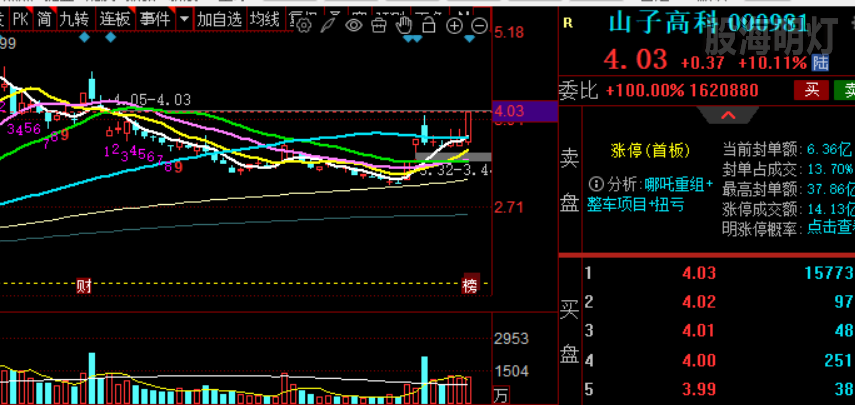
Task: Switch to the 九转 indicator tab
Action: 73,19
